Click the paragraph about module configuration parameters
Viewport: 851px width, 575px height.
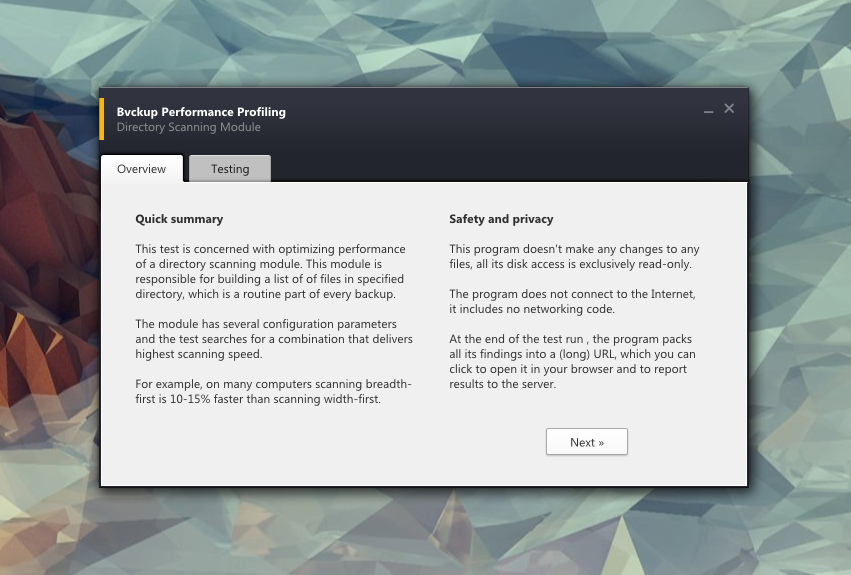[x=274, y=339]
